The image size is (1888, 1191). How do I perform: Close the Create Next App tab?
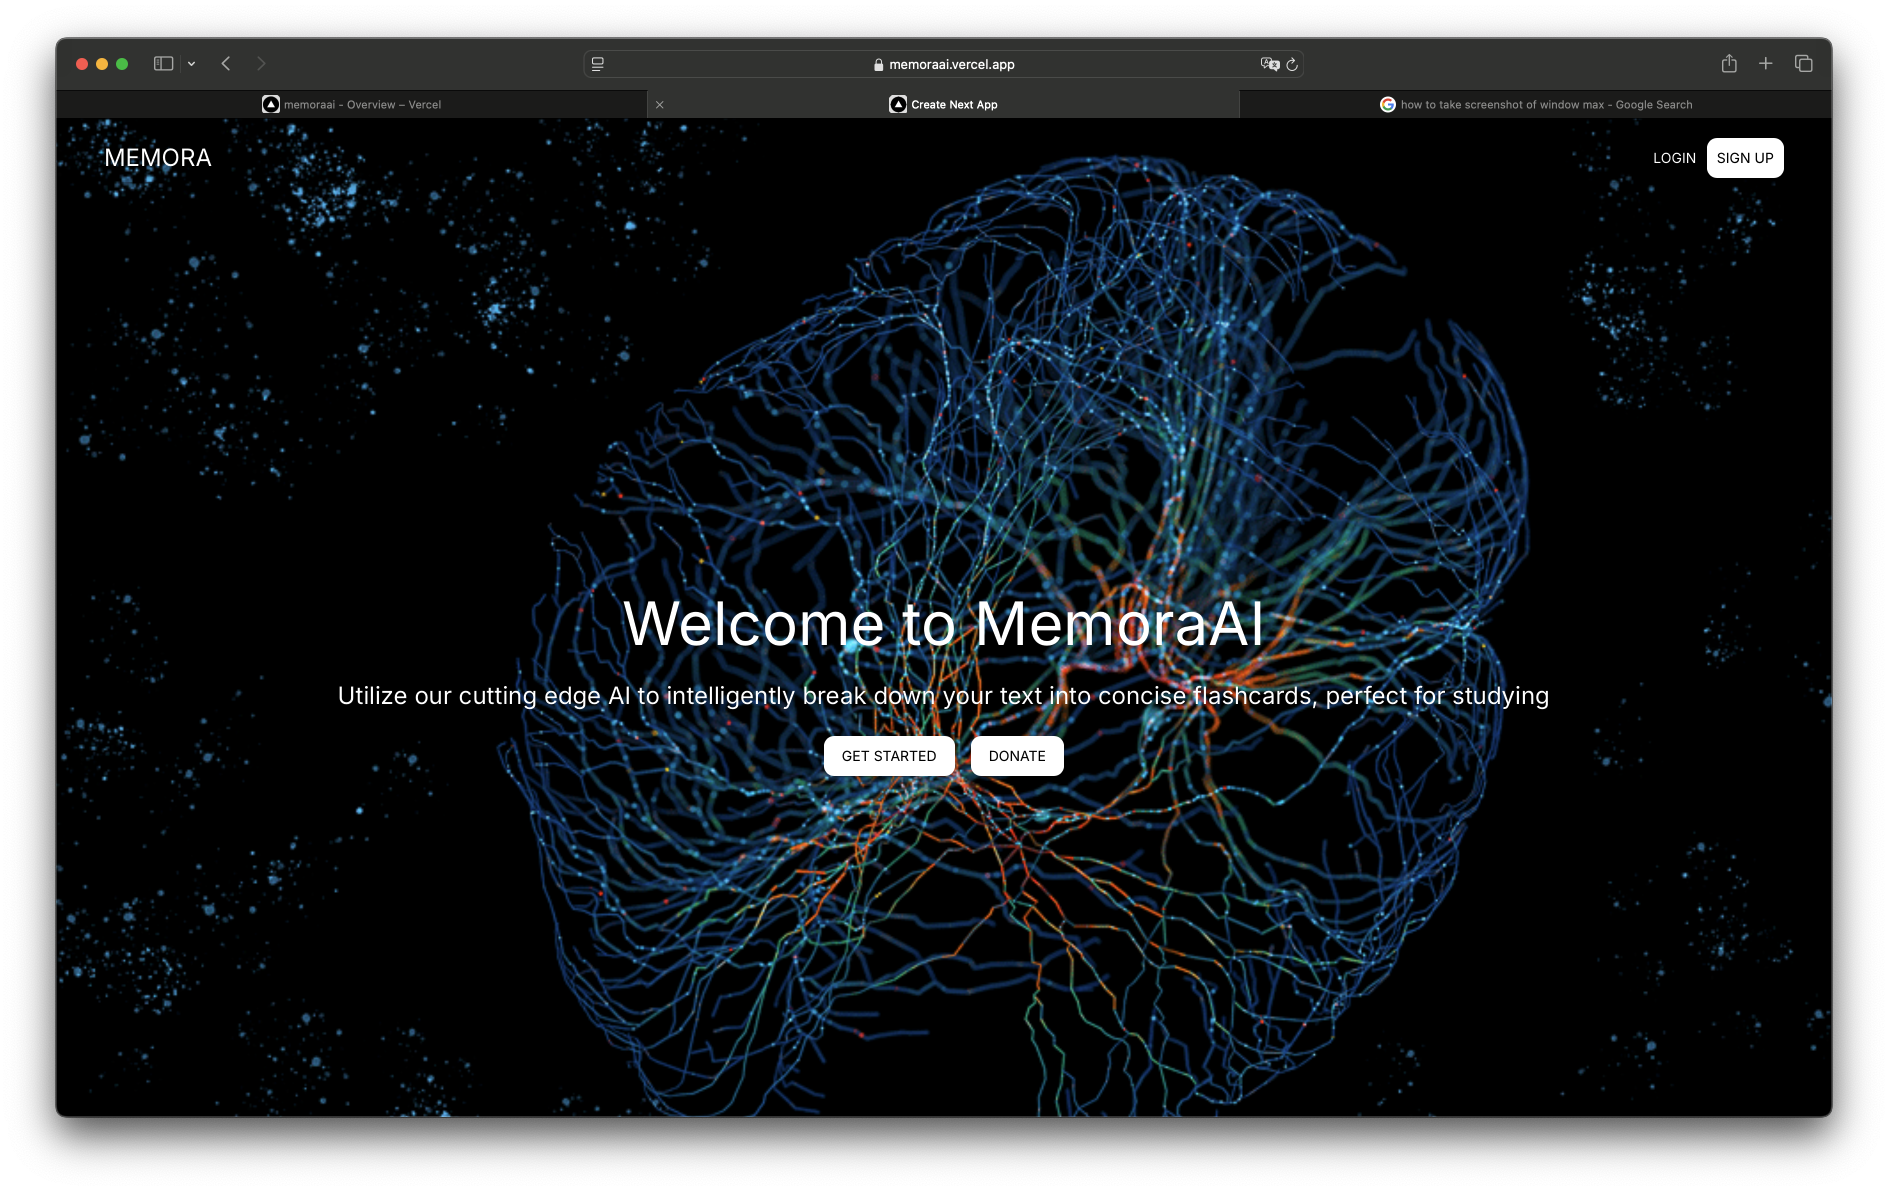click(x=660, y=105)
